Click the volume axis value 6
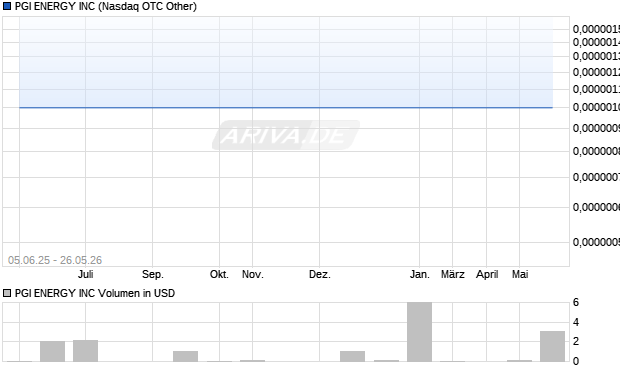Image resolution: width=620 pixels, height=371 pixels. point(576,303)
